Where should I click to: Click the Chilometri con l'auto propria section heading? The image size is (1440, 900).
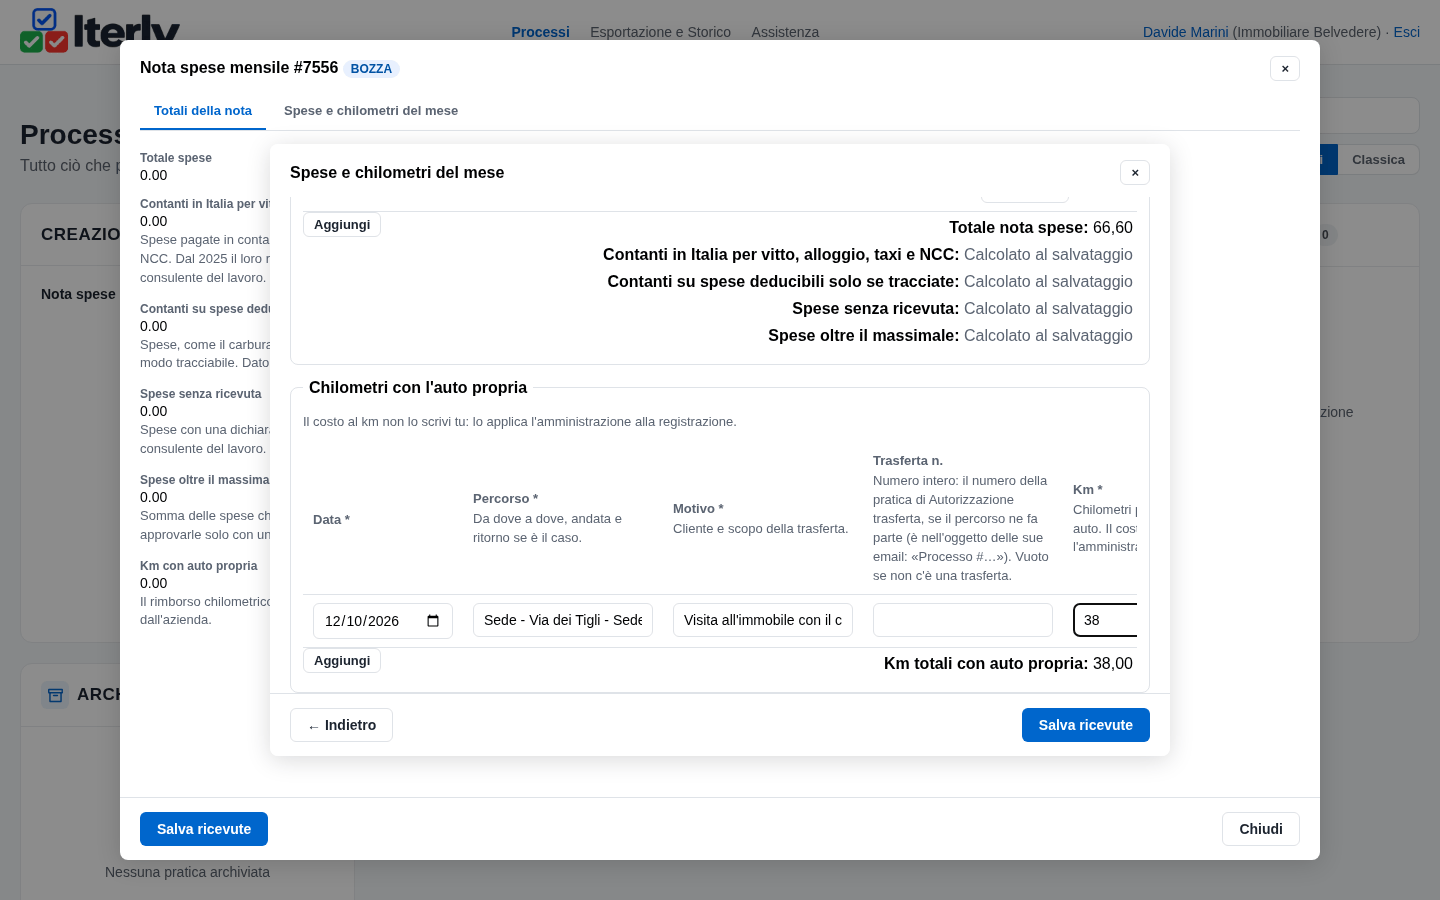pyautogui.click(x=418, y=388)
